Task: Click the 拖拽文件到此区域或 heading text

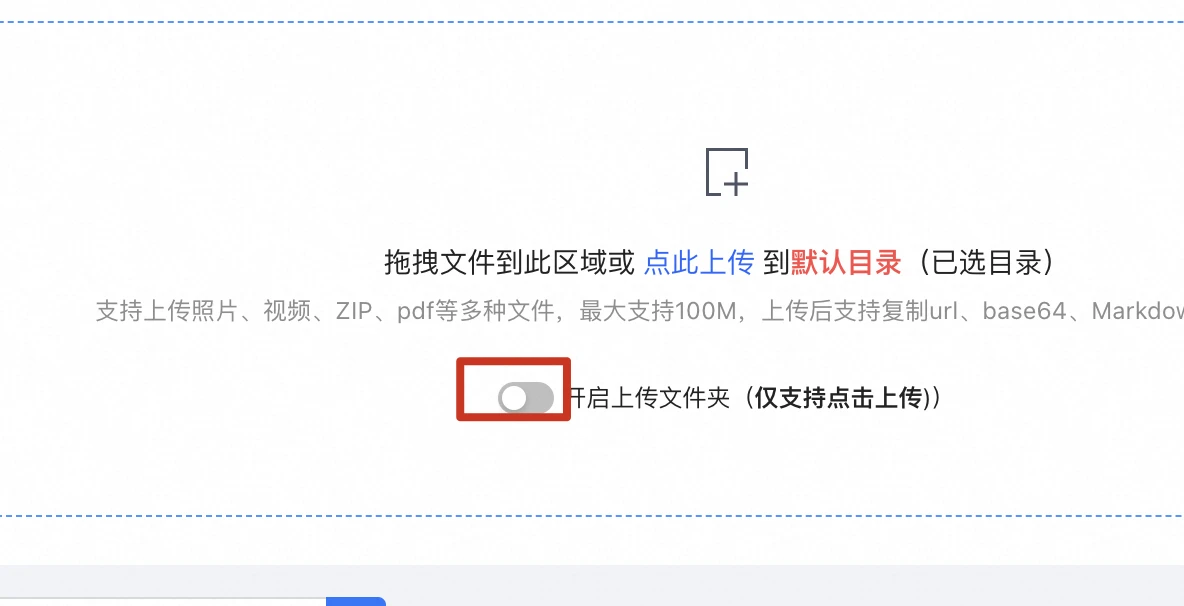Action: click(510, 263)
